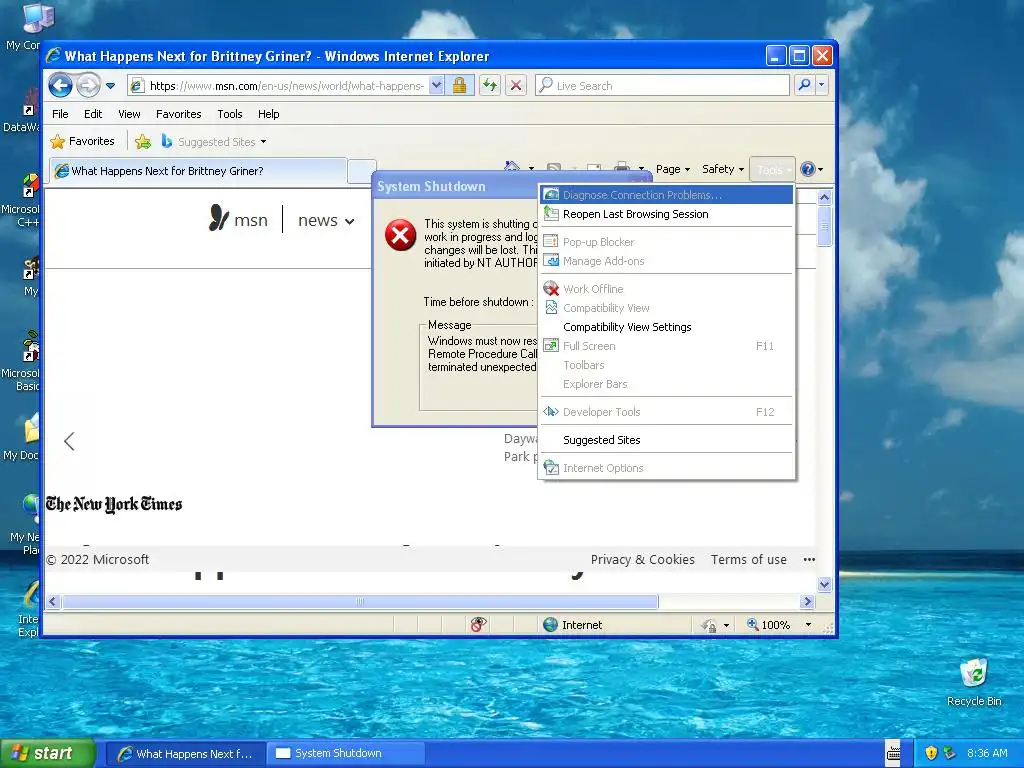Open the search provider dropdown arrow
This screenshot has height=768, width=1024.
click(x=822, y=85)
